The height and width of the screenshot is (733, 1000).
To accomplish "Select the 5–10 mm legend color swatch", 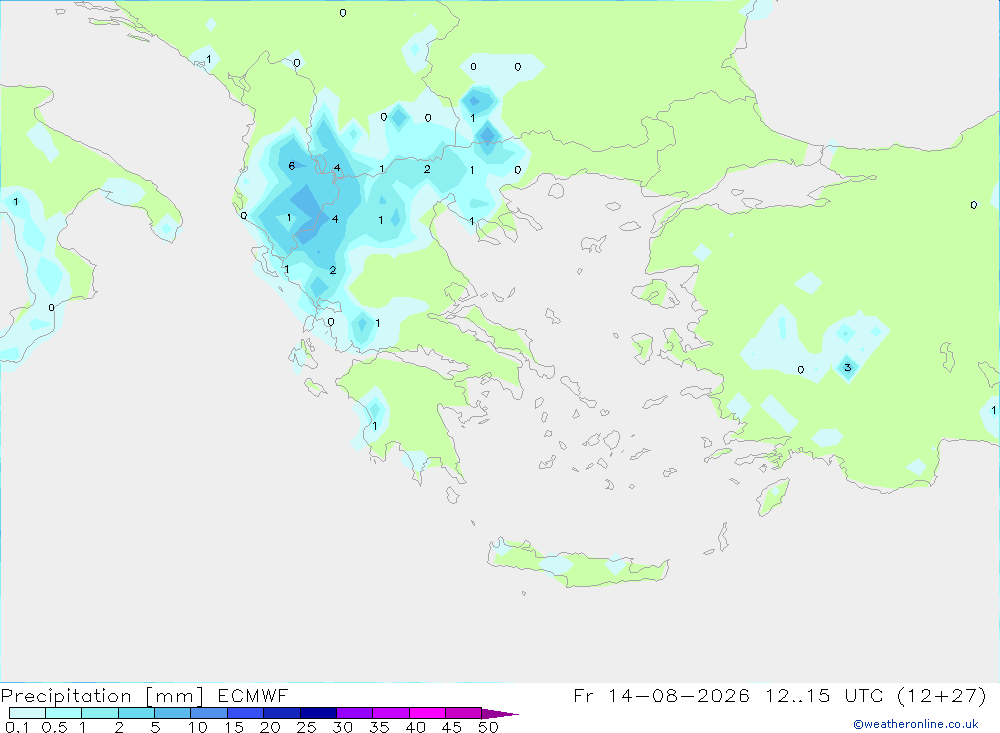I will (x=172, y=713).
